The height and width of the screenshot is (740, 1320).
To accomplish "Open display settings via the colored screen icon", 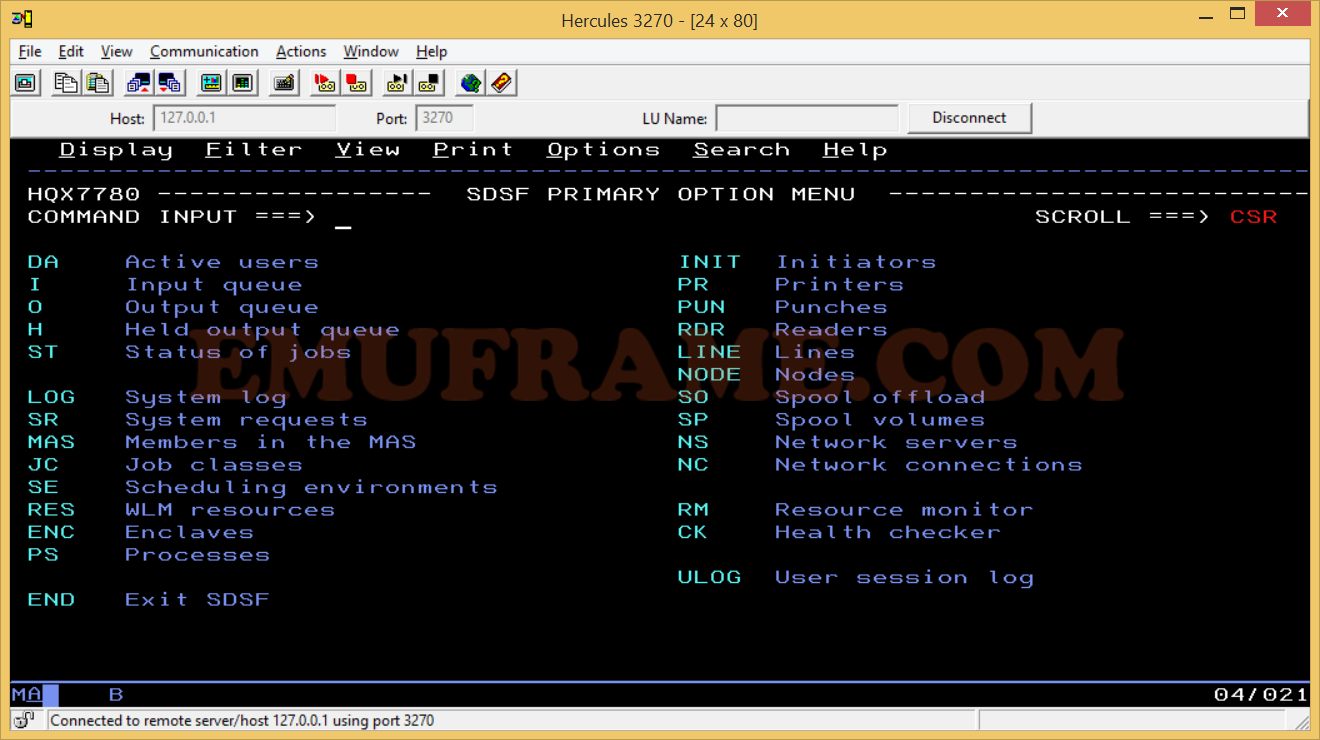I will (212, 82).
